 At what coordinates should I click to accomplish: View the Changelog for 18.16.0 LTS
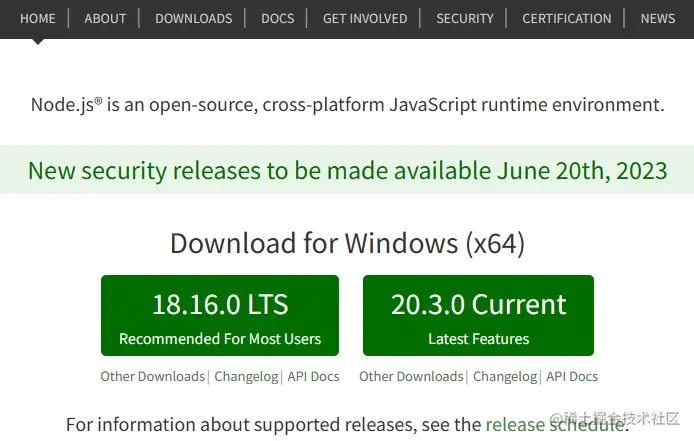(x=246, y=376)
